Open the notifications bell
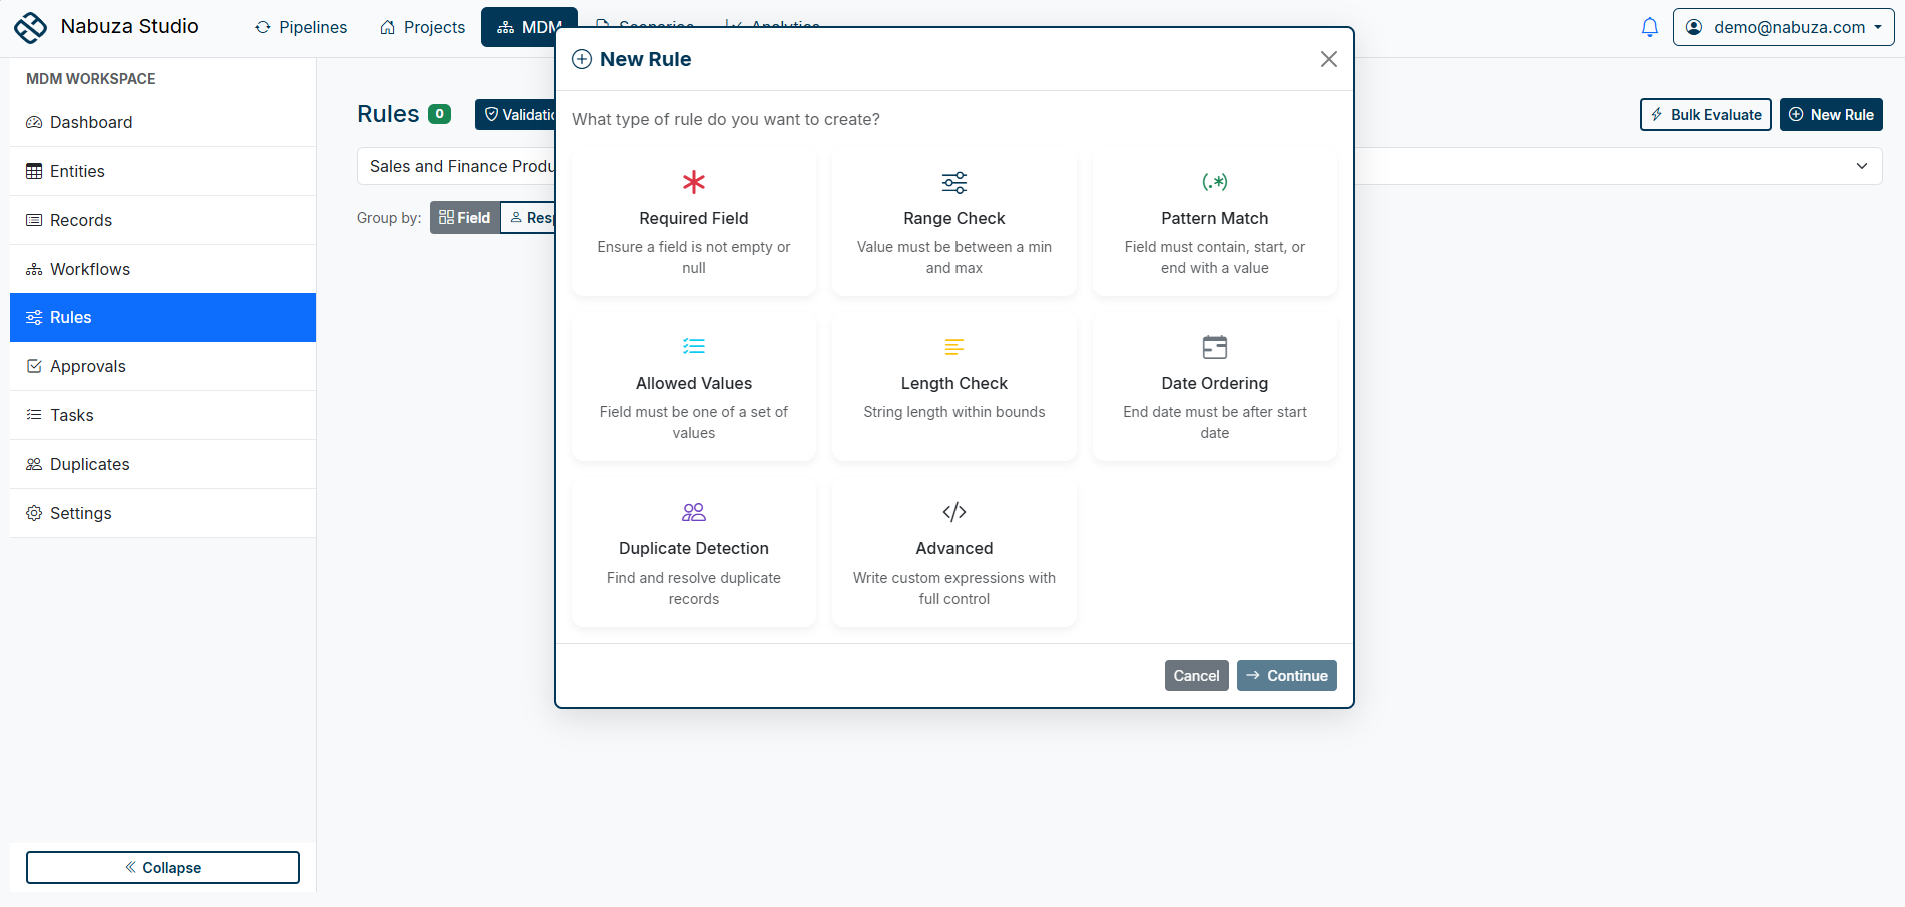The height and width of the screenshot is (907, 1905). tap(1648, 27)
